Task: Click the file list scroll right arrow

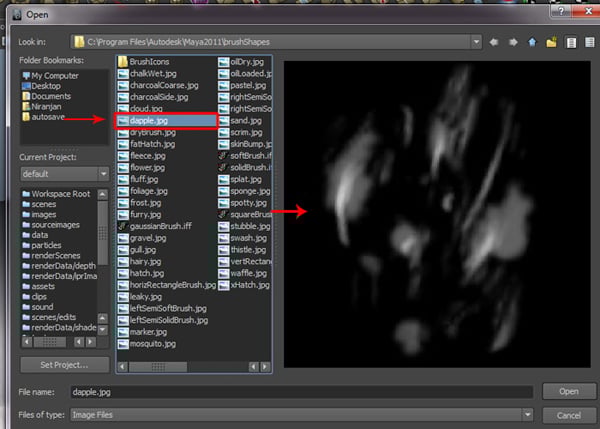Action: [265, 367]
